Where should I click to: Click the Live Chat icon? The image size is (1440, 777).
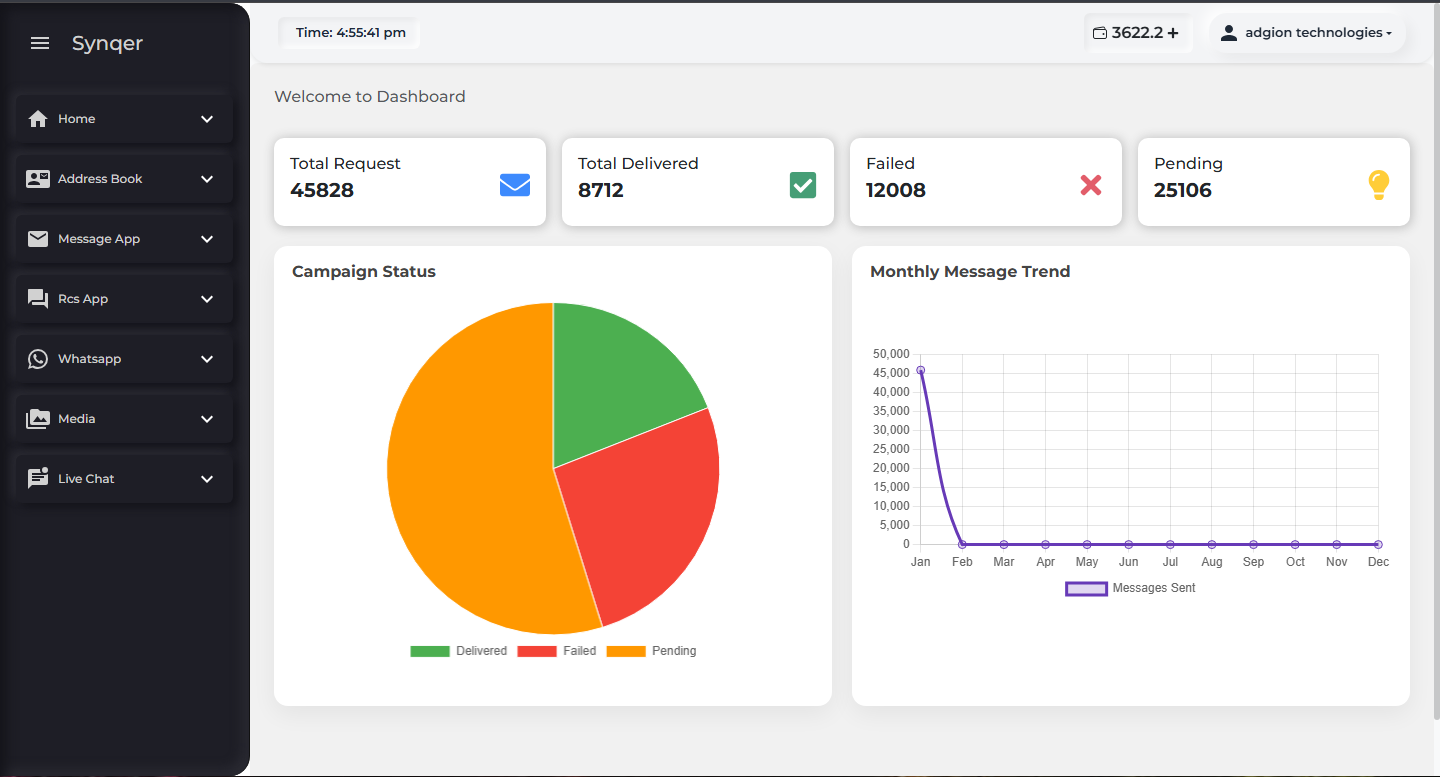38,479
